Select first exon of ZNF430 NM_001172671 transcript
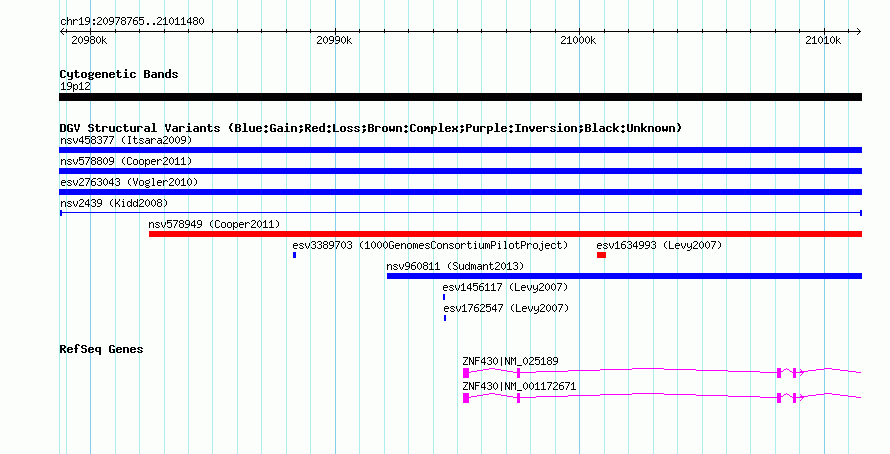890x454 pixels. (x=466, y=398)
